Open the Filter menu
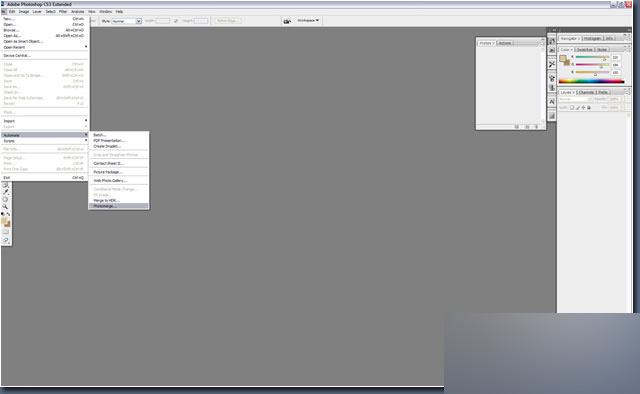 (x=63, y=11)
